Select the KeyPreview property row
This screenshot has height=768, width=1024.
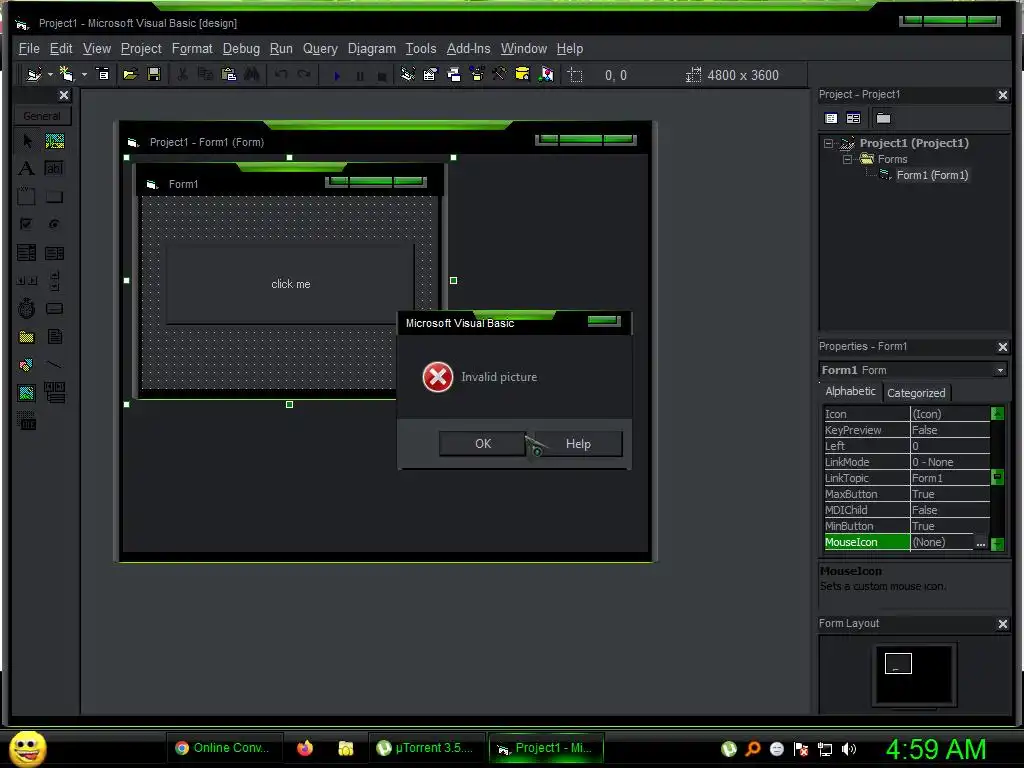coord(906,430)
